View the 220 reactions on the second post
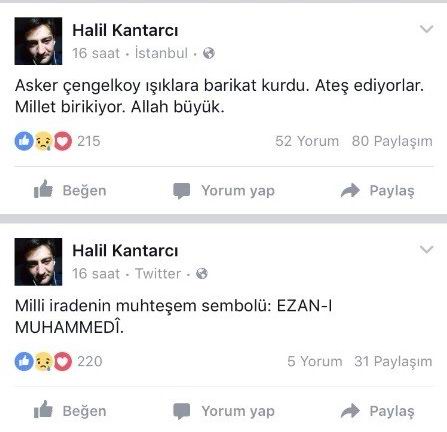 [58, 361]
